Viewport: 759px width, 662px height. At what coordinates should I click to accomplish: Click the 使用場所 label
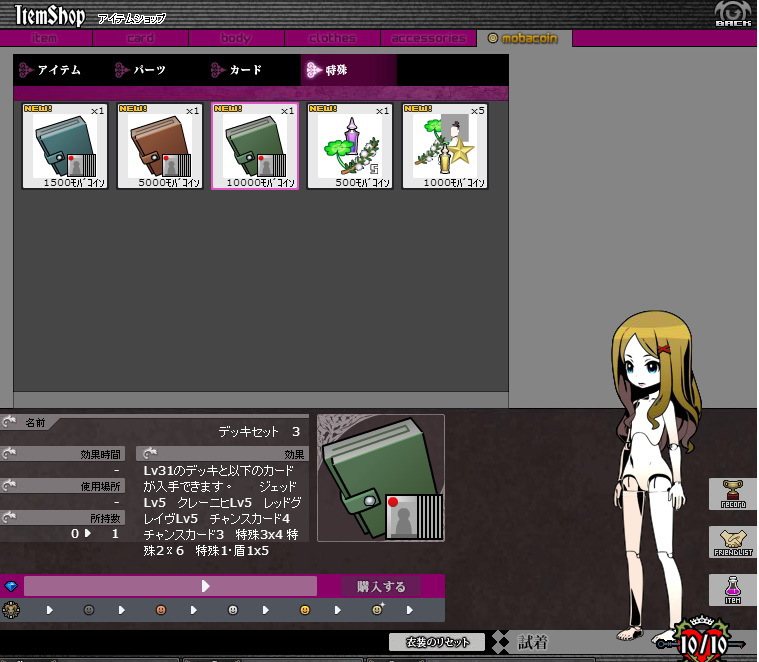point(100,486)
